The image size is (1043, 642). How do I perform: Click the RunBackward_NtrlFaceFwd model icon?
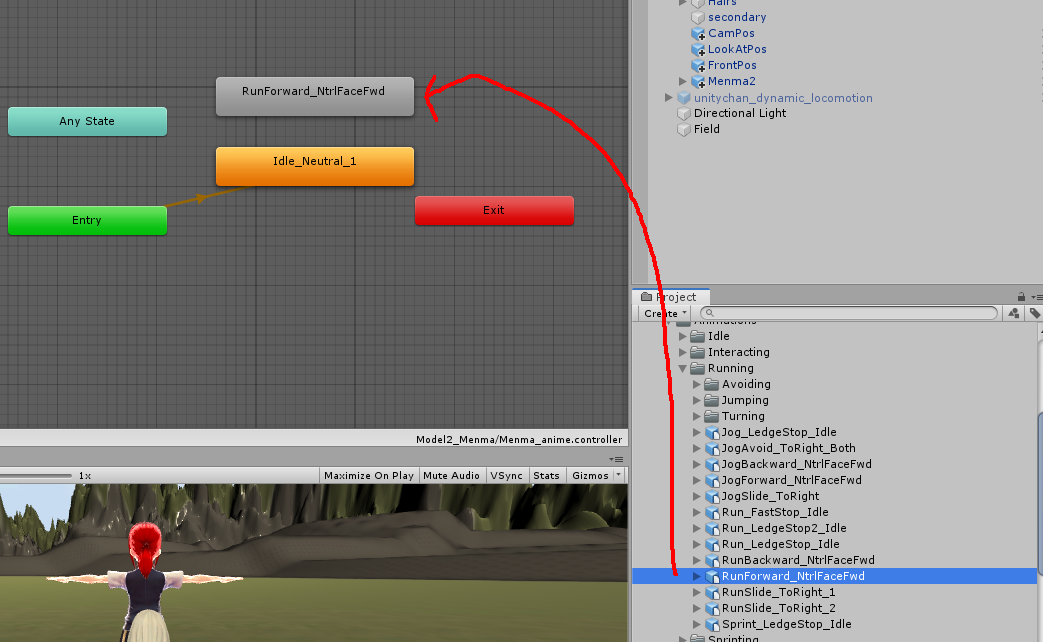[x=712, y=560]
